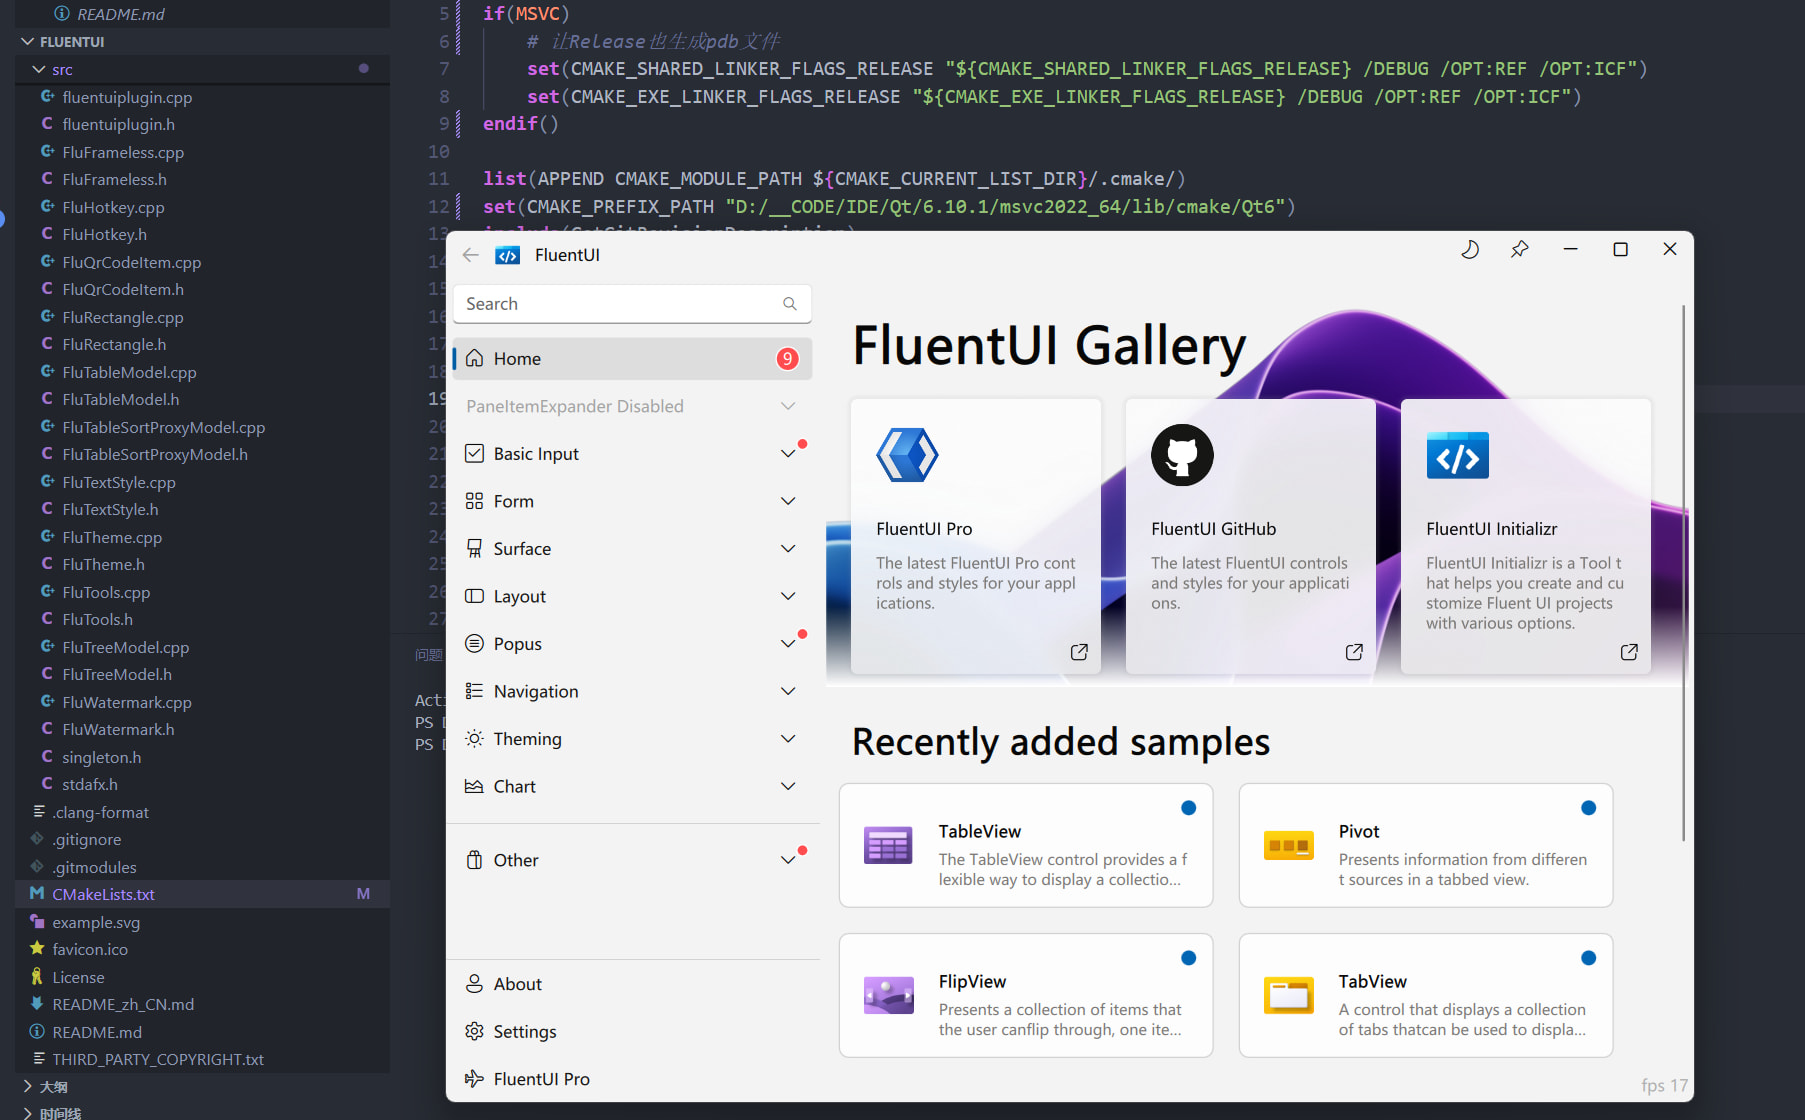This screenshot has width=1805, height=1120.
Task: Click the Theming sun icon
Action: pos(475,739)
